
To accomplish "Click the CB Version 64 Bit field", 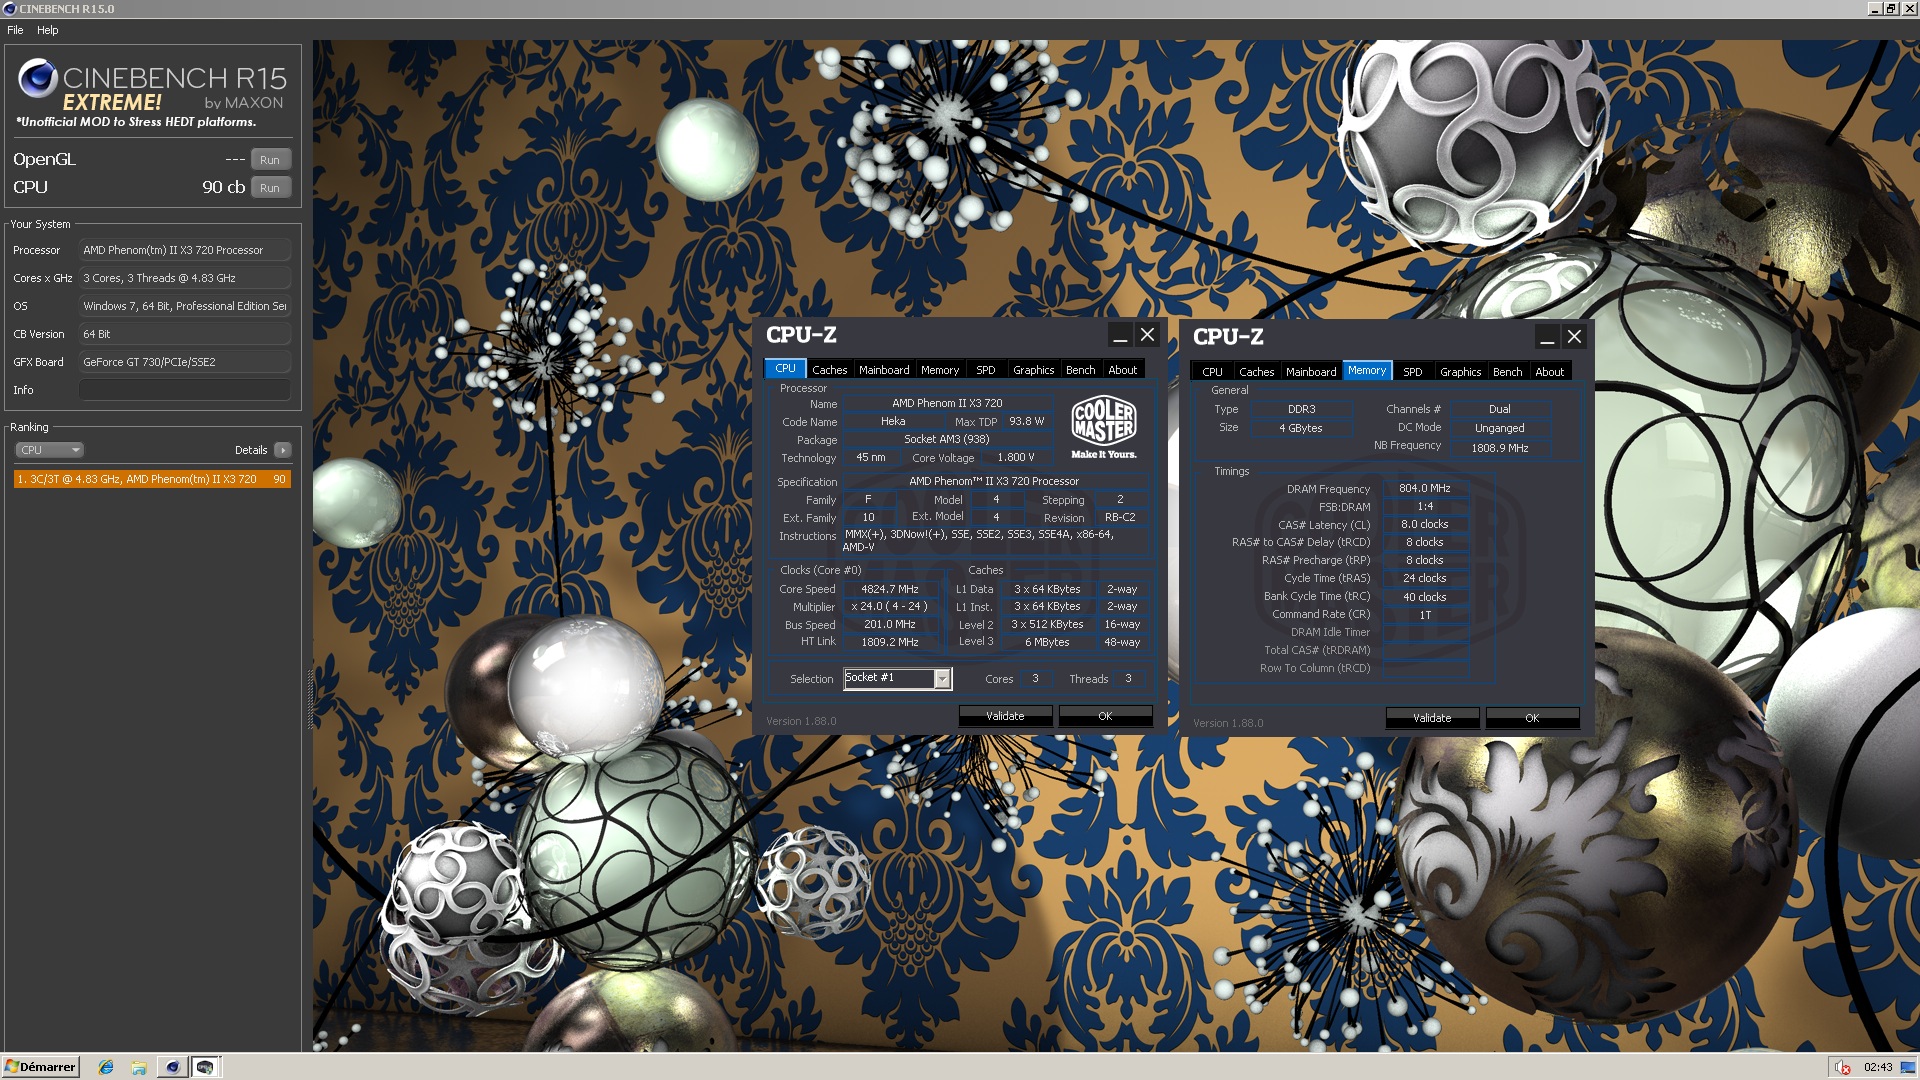I will point(185,334).
